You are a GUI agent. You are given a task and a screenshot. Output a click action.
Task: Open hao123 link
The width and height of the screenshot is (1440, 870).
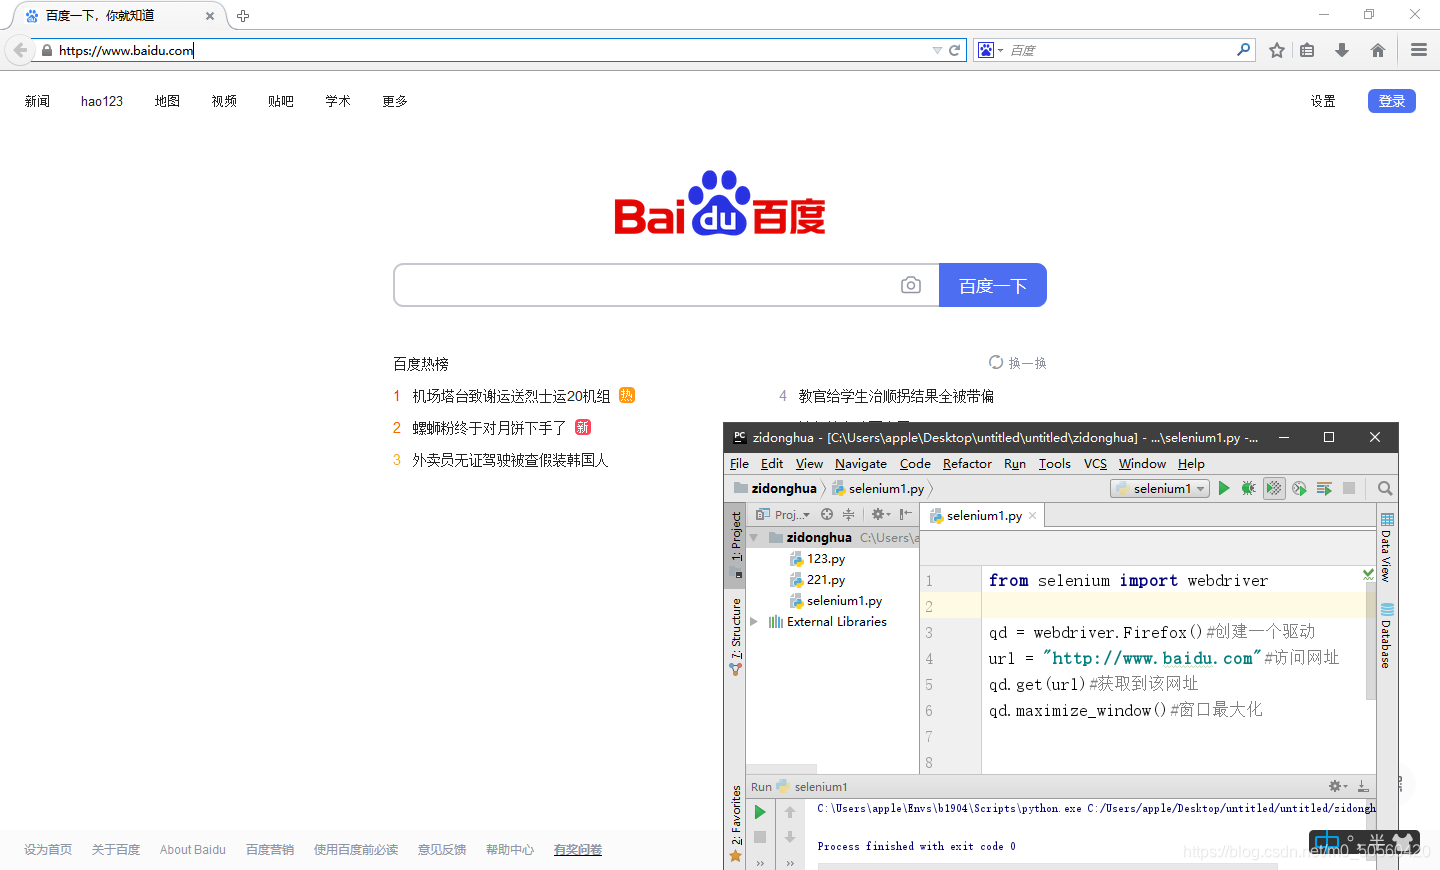point(102,101)
